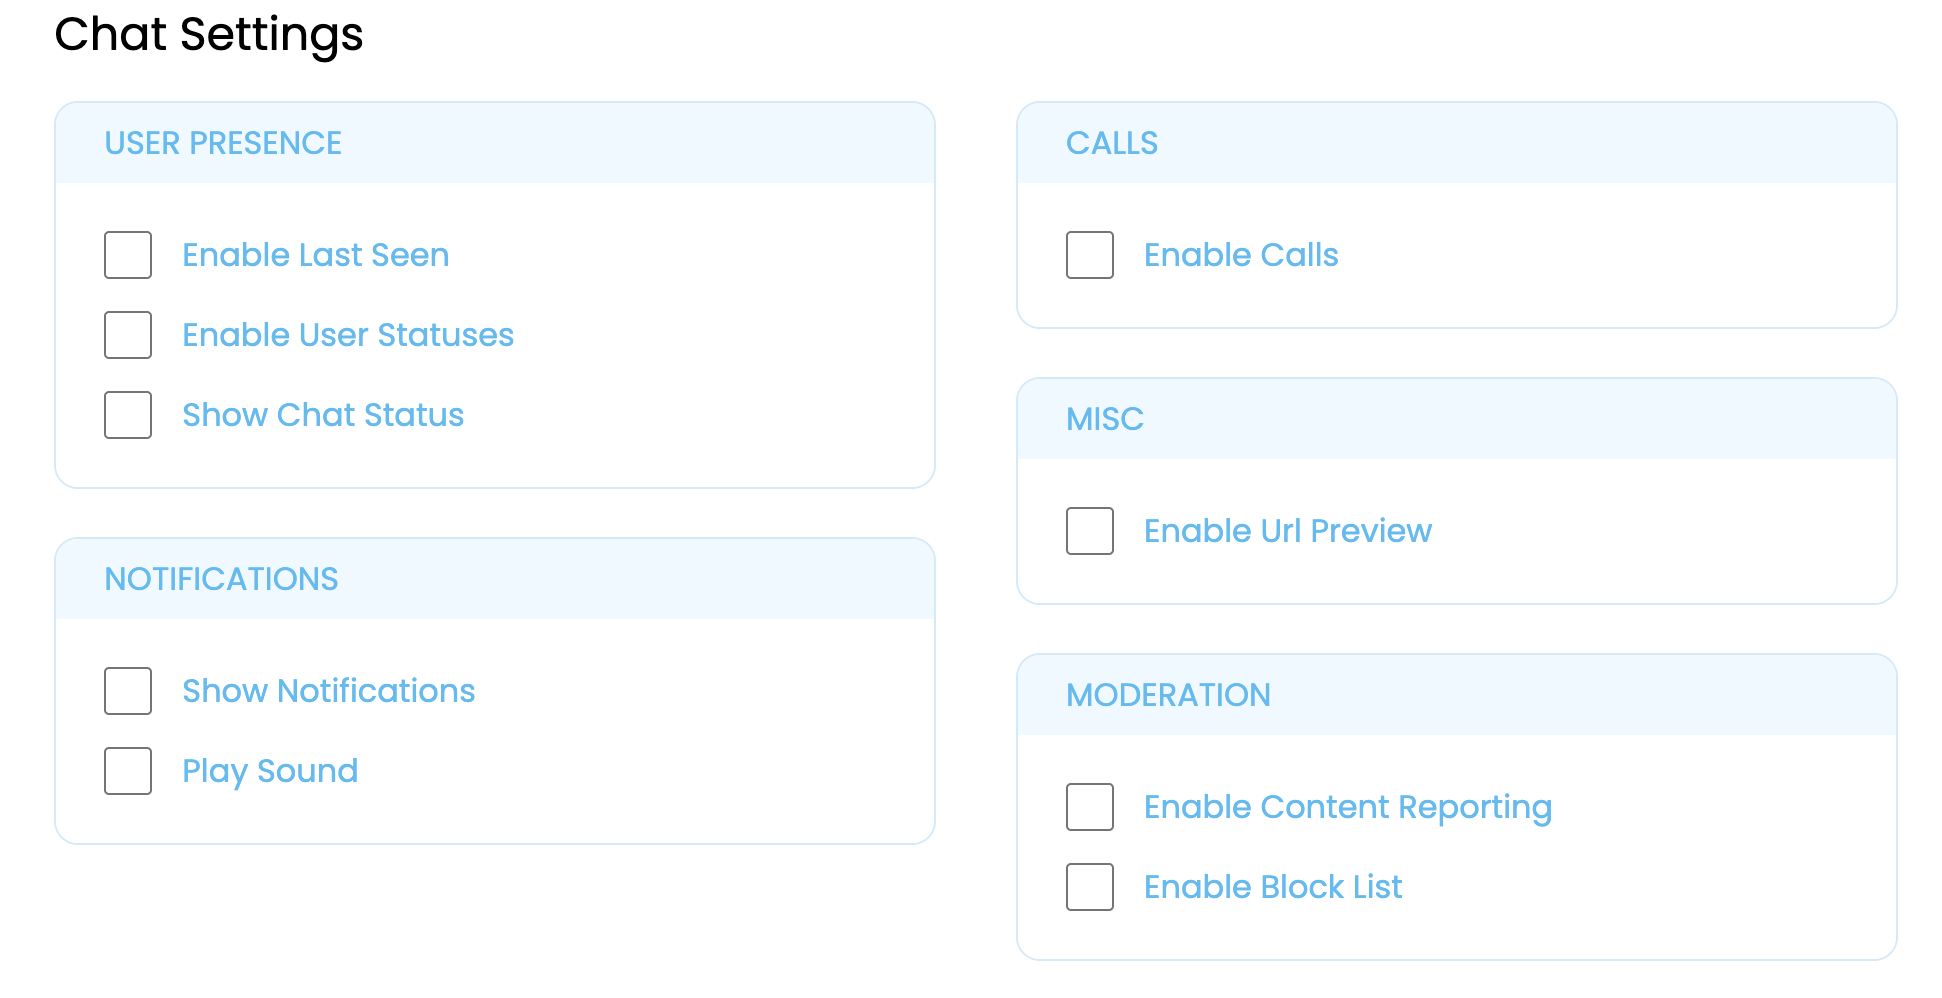Click the Enable Last Seen label

315,255
